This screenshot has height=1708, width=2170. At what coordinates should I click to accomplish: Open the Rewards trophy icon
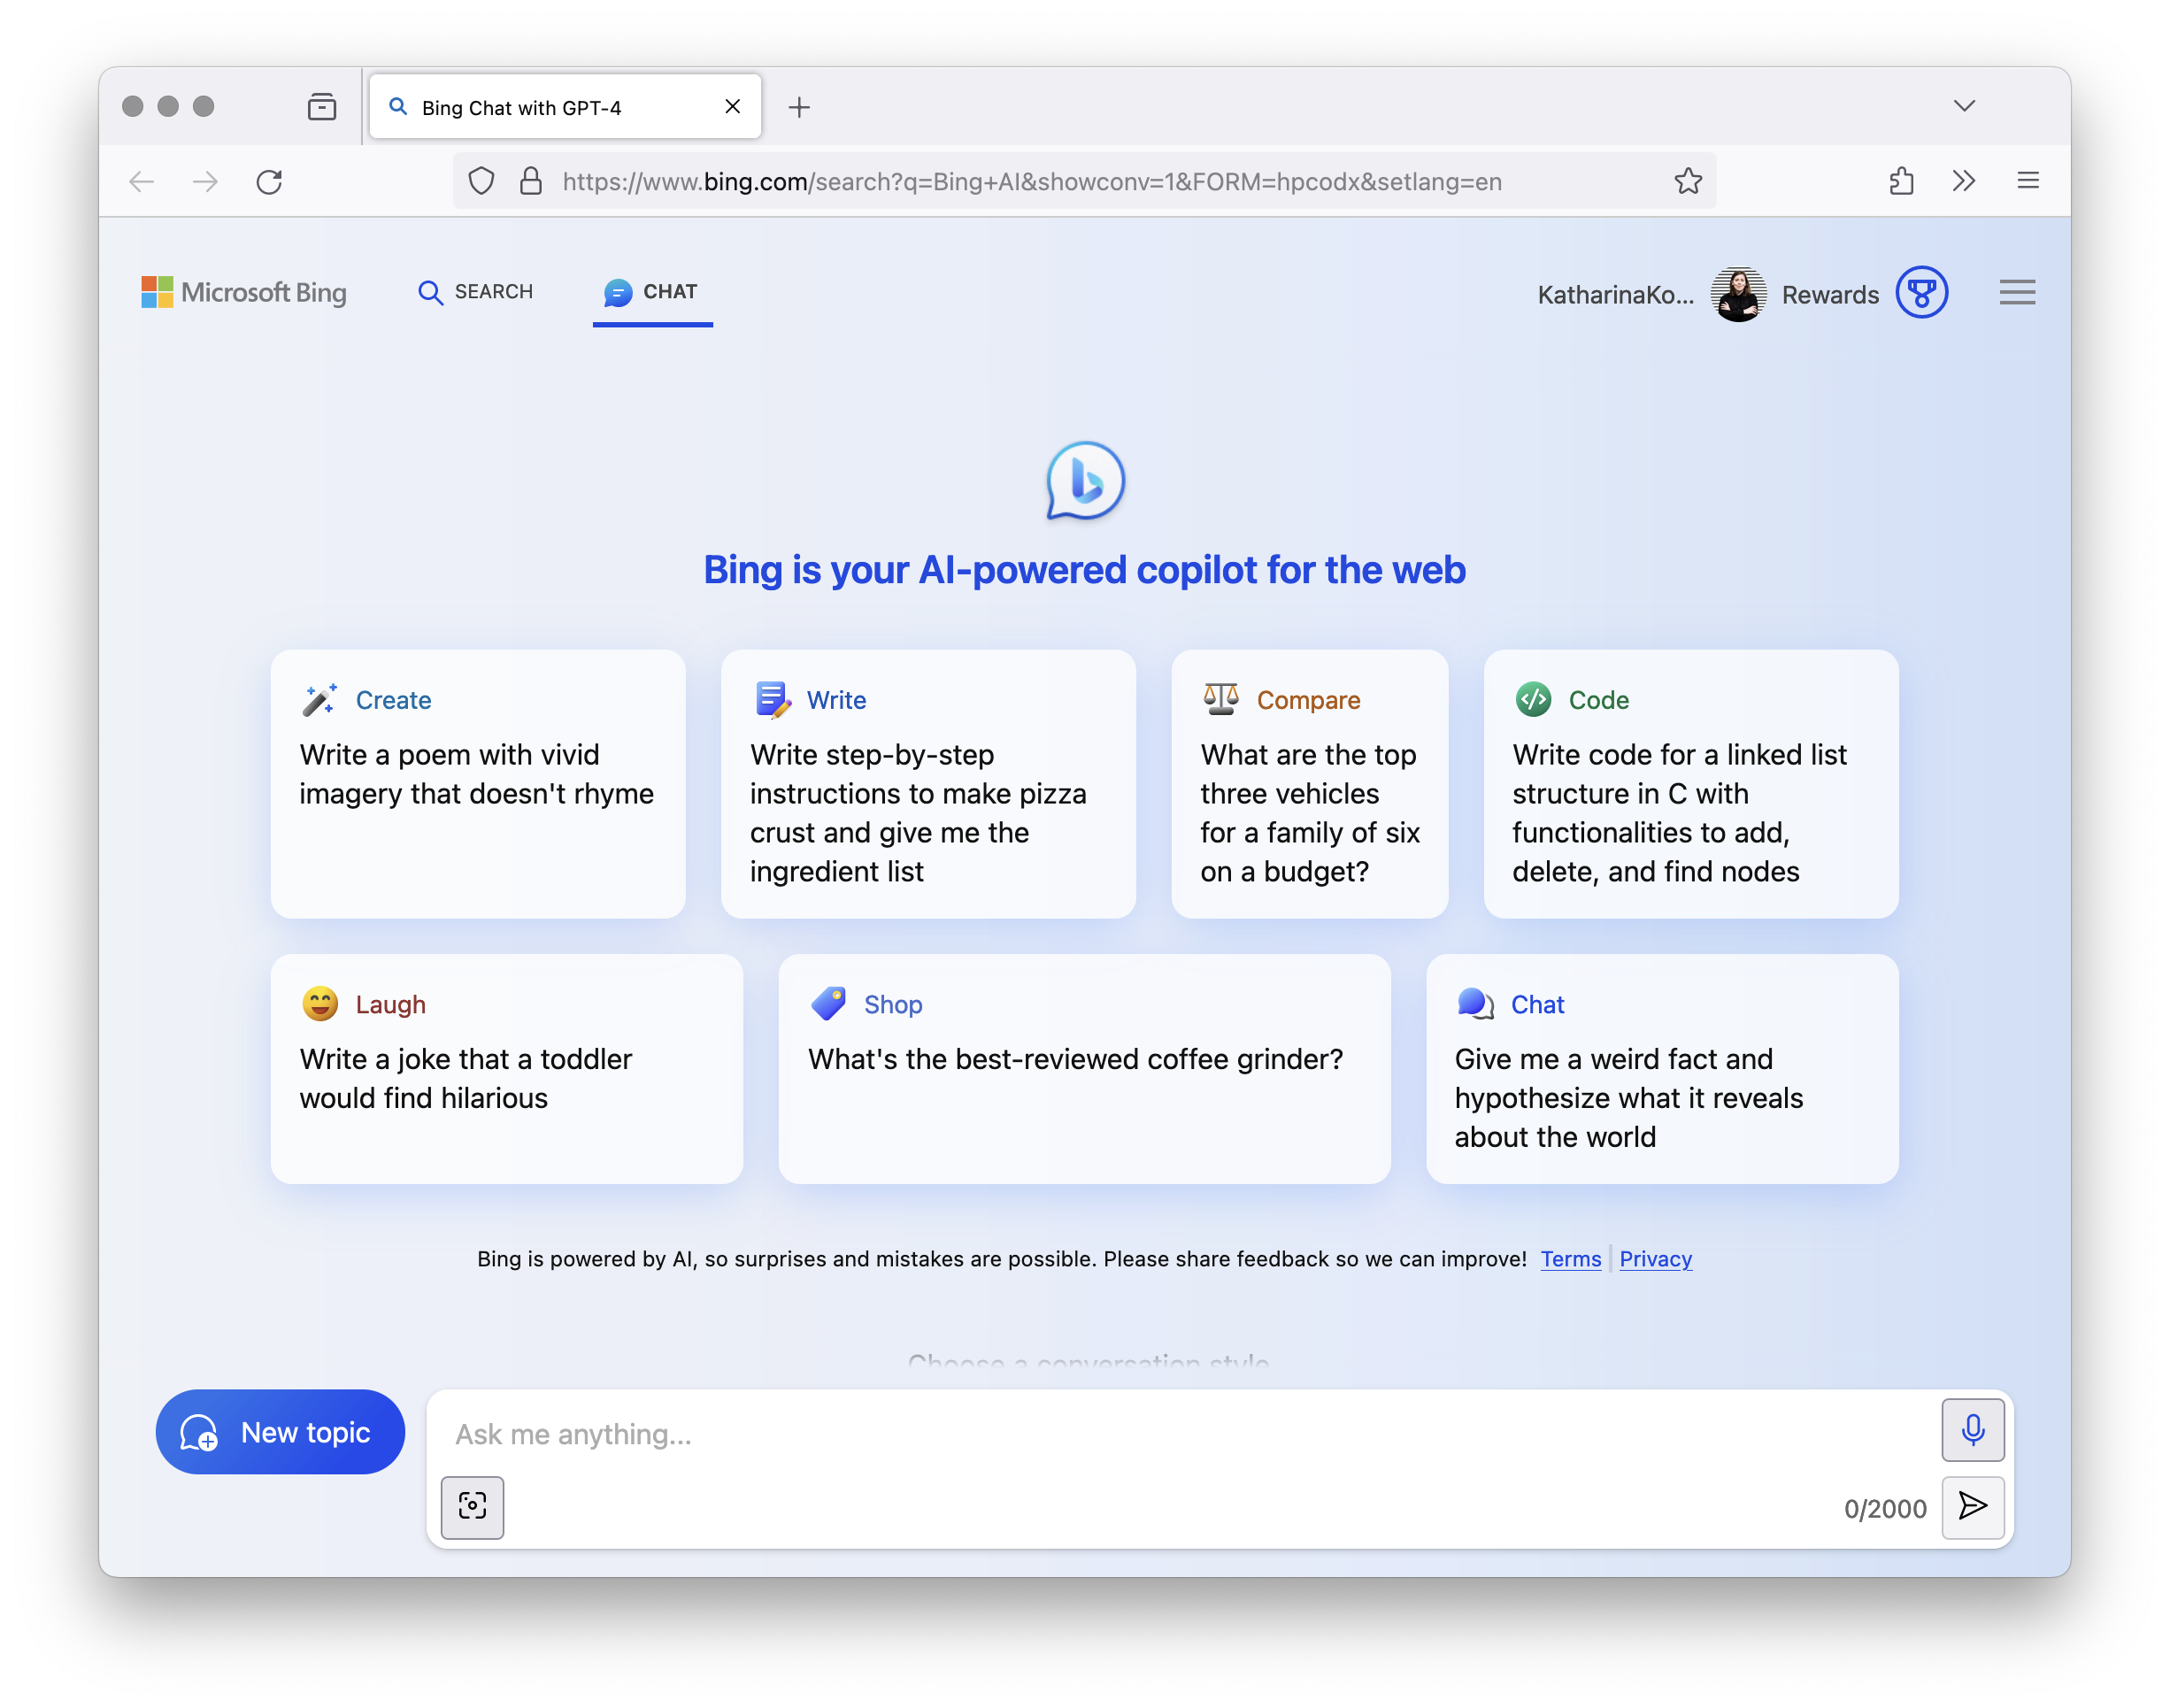(1921, 293)
